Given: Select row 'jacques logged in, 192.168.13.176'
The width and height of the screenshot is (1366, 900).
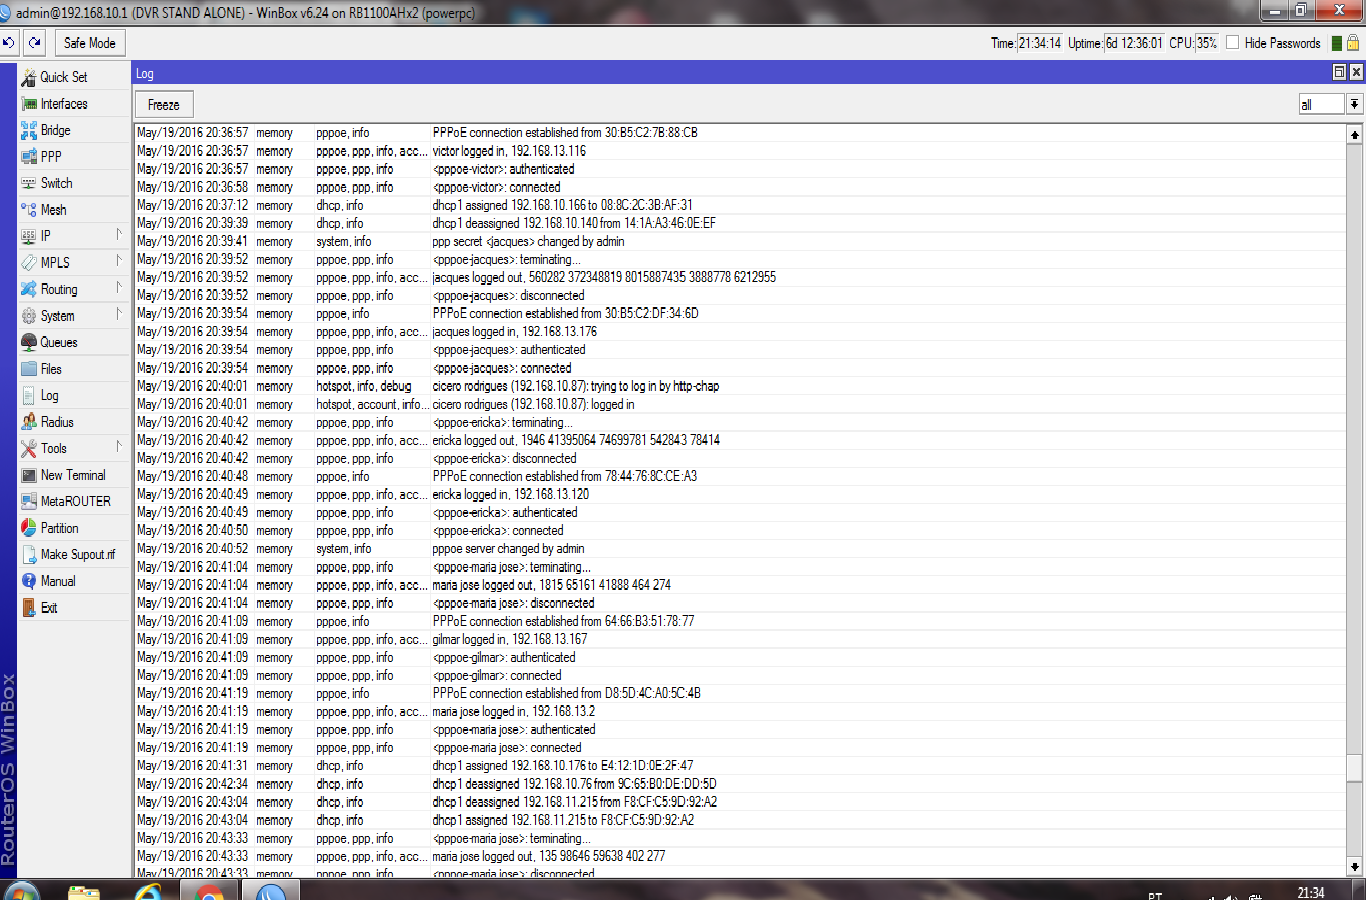Looking at the screenshot, I should click(740, 331).
